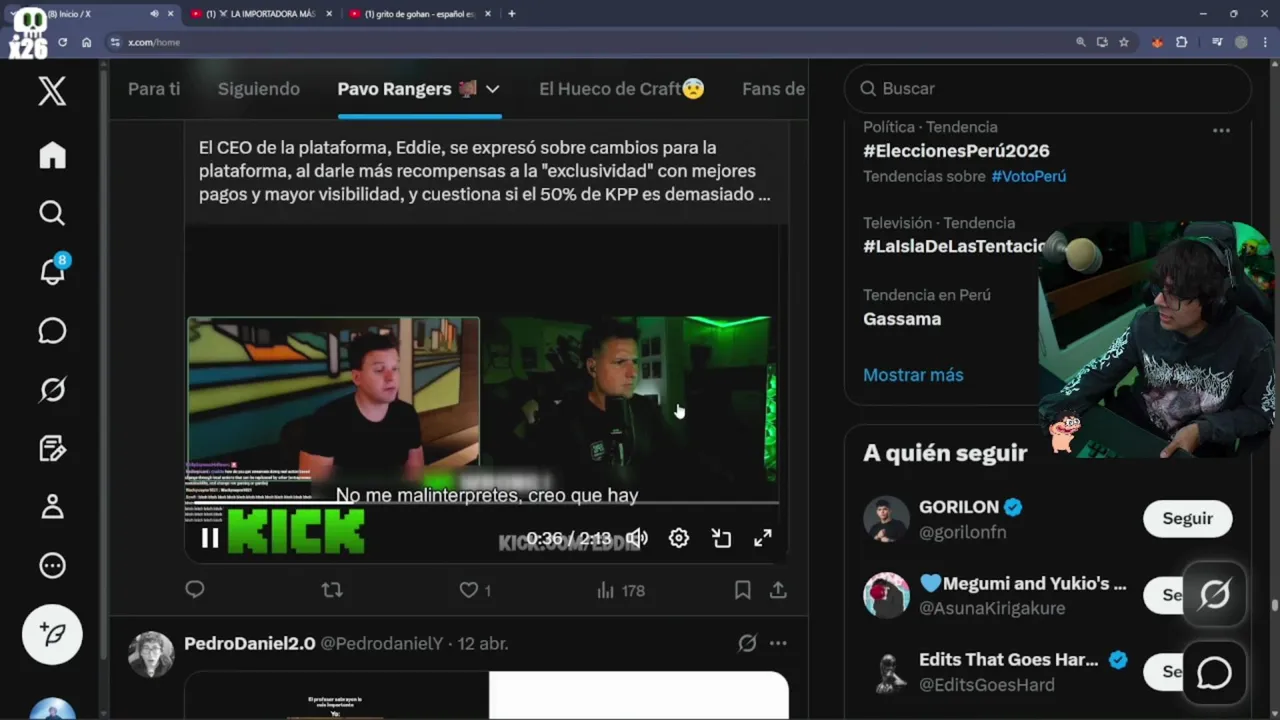Open Explore search icon in sidebar

52,213
